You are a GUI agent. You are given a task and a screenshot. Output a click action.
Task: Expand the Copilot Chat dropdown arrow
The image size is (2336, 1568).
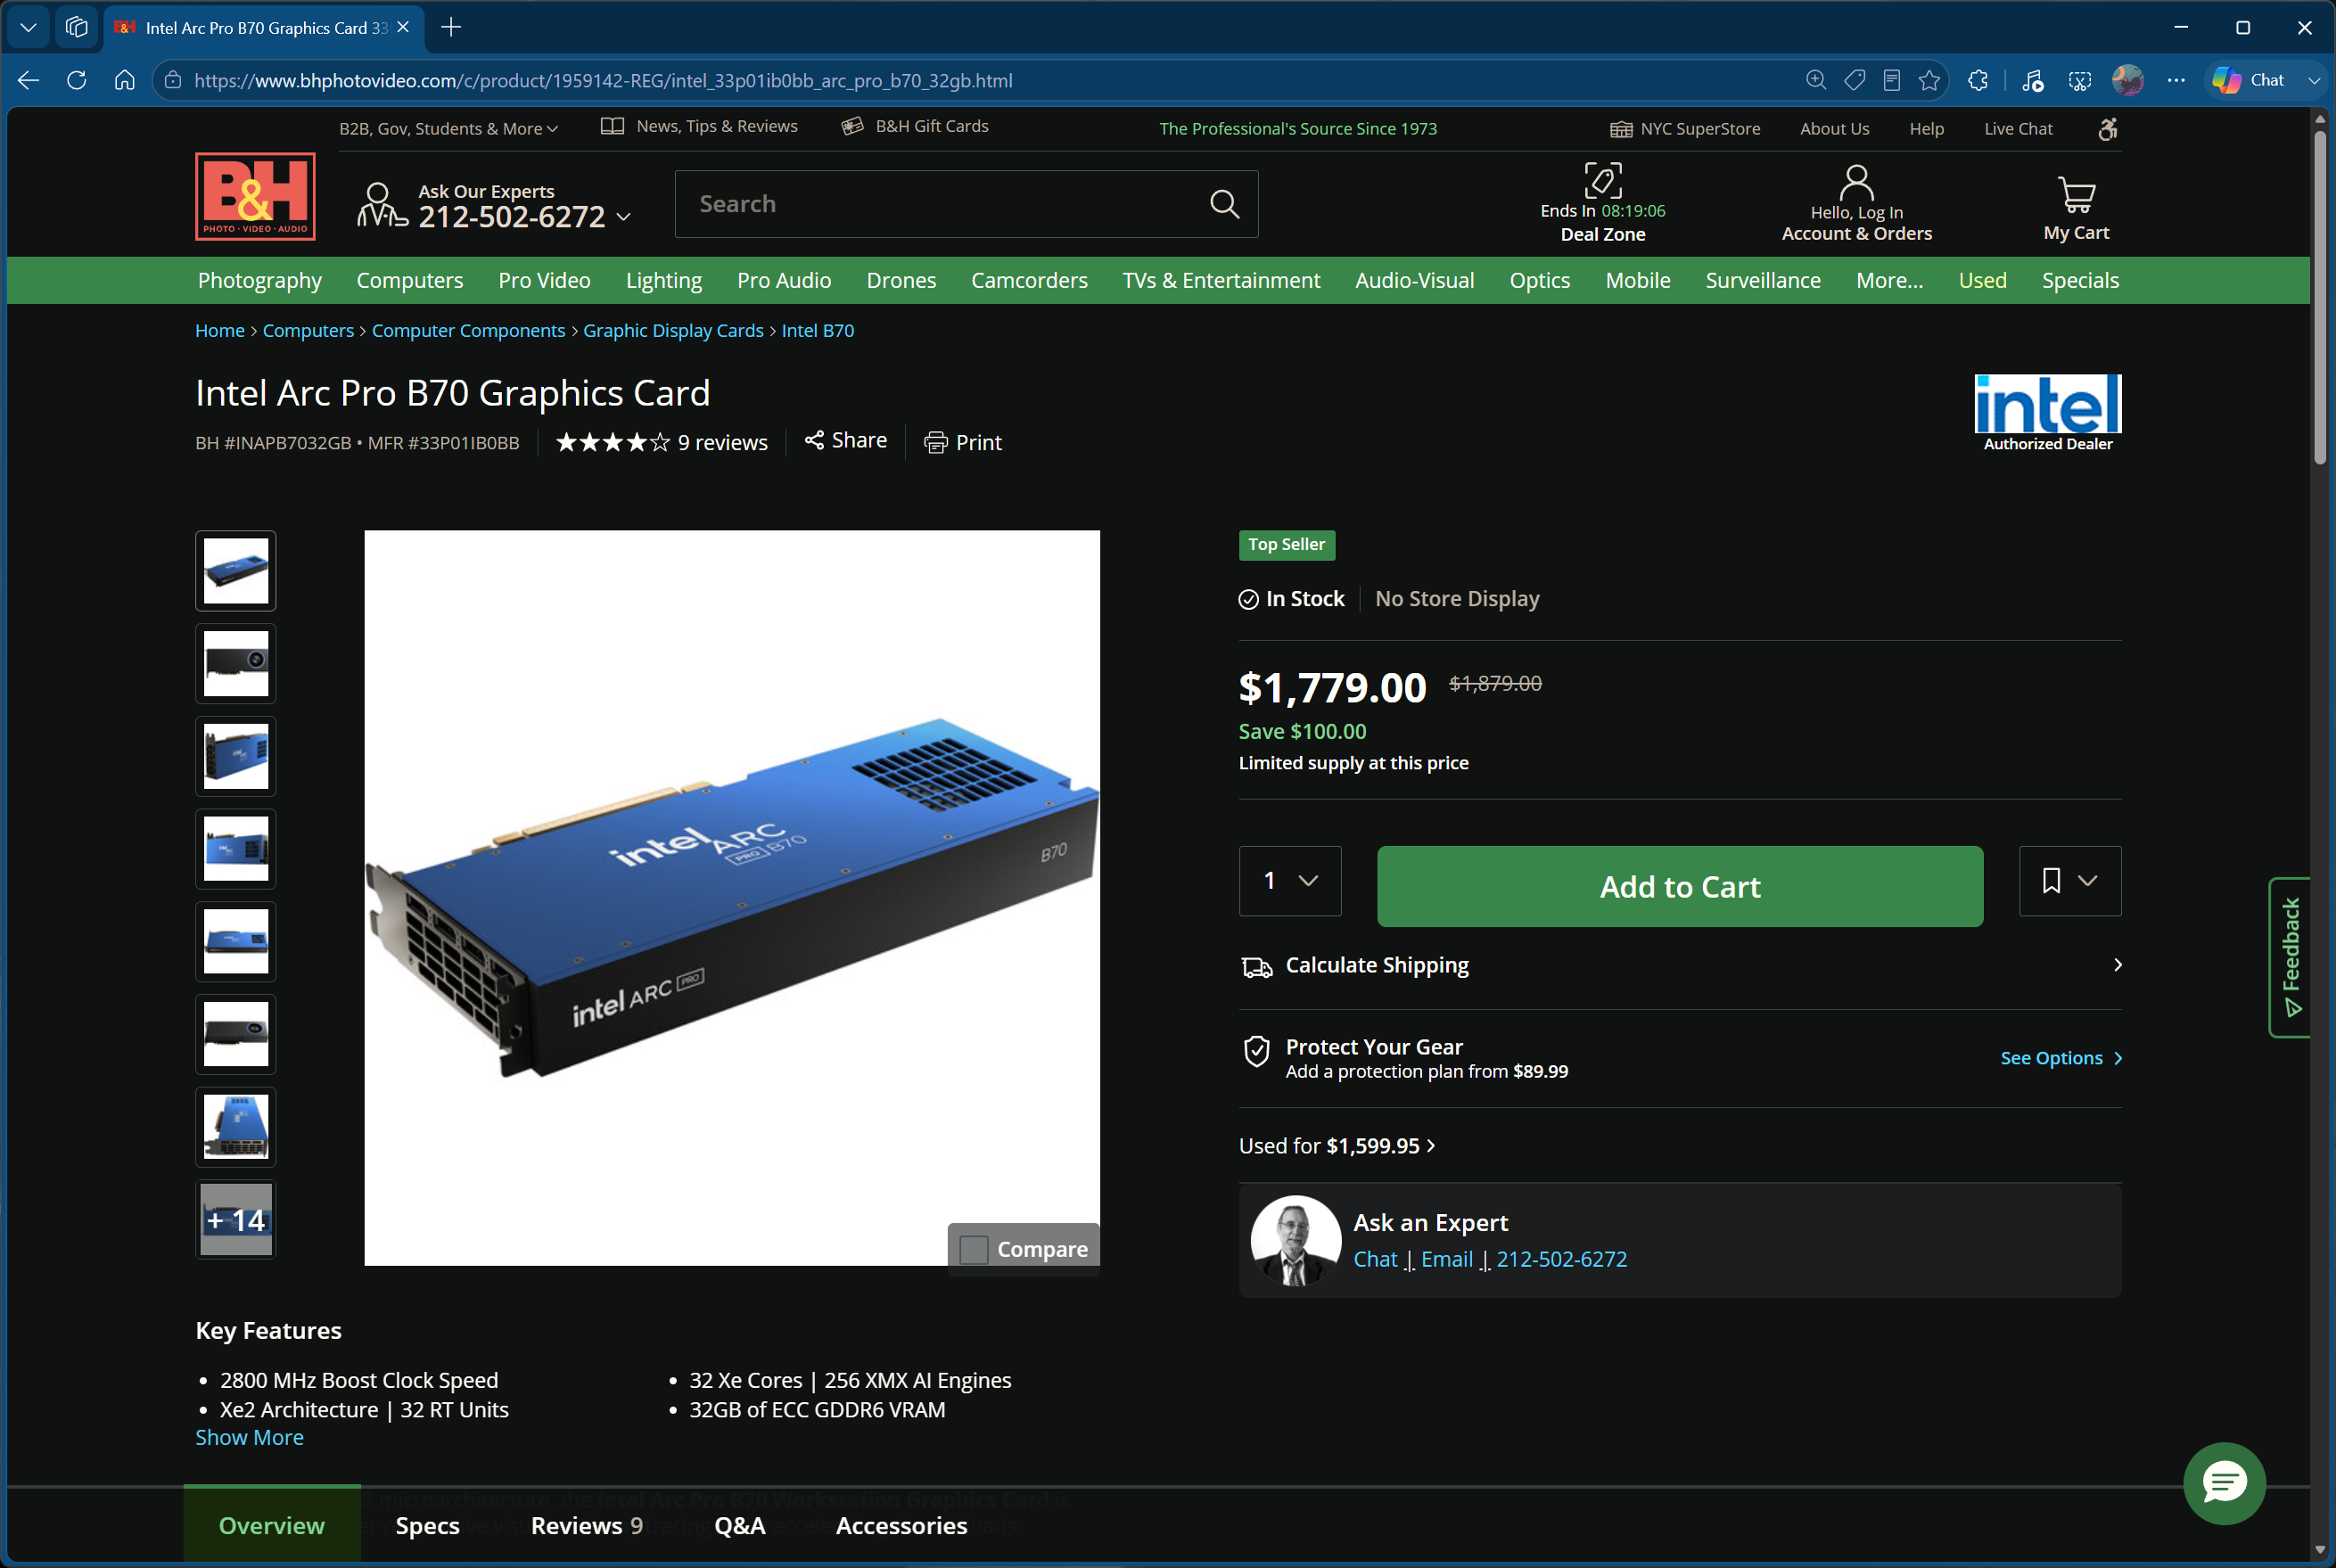point(2313,80)
